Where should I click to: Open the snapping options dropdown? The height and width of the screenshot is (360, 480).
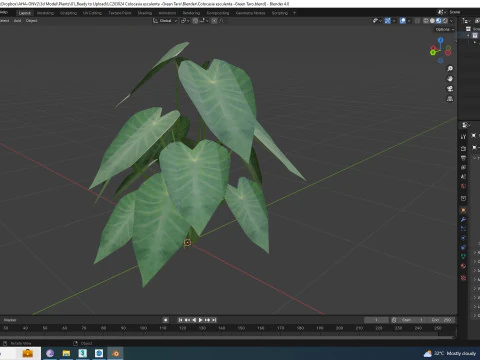pyautogui.click(x=204, y=21)
